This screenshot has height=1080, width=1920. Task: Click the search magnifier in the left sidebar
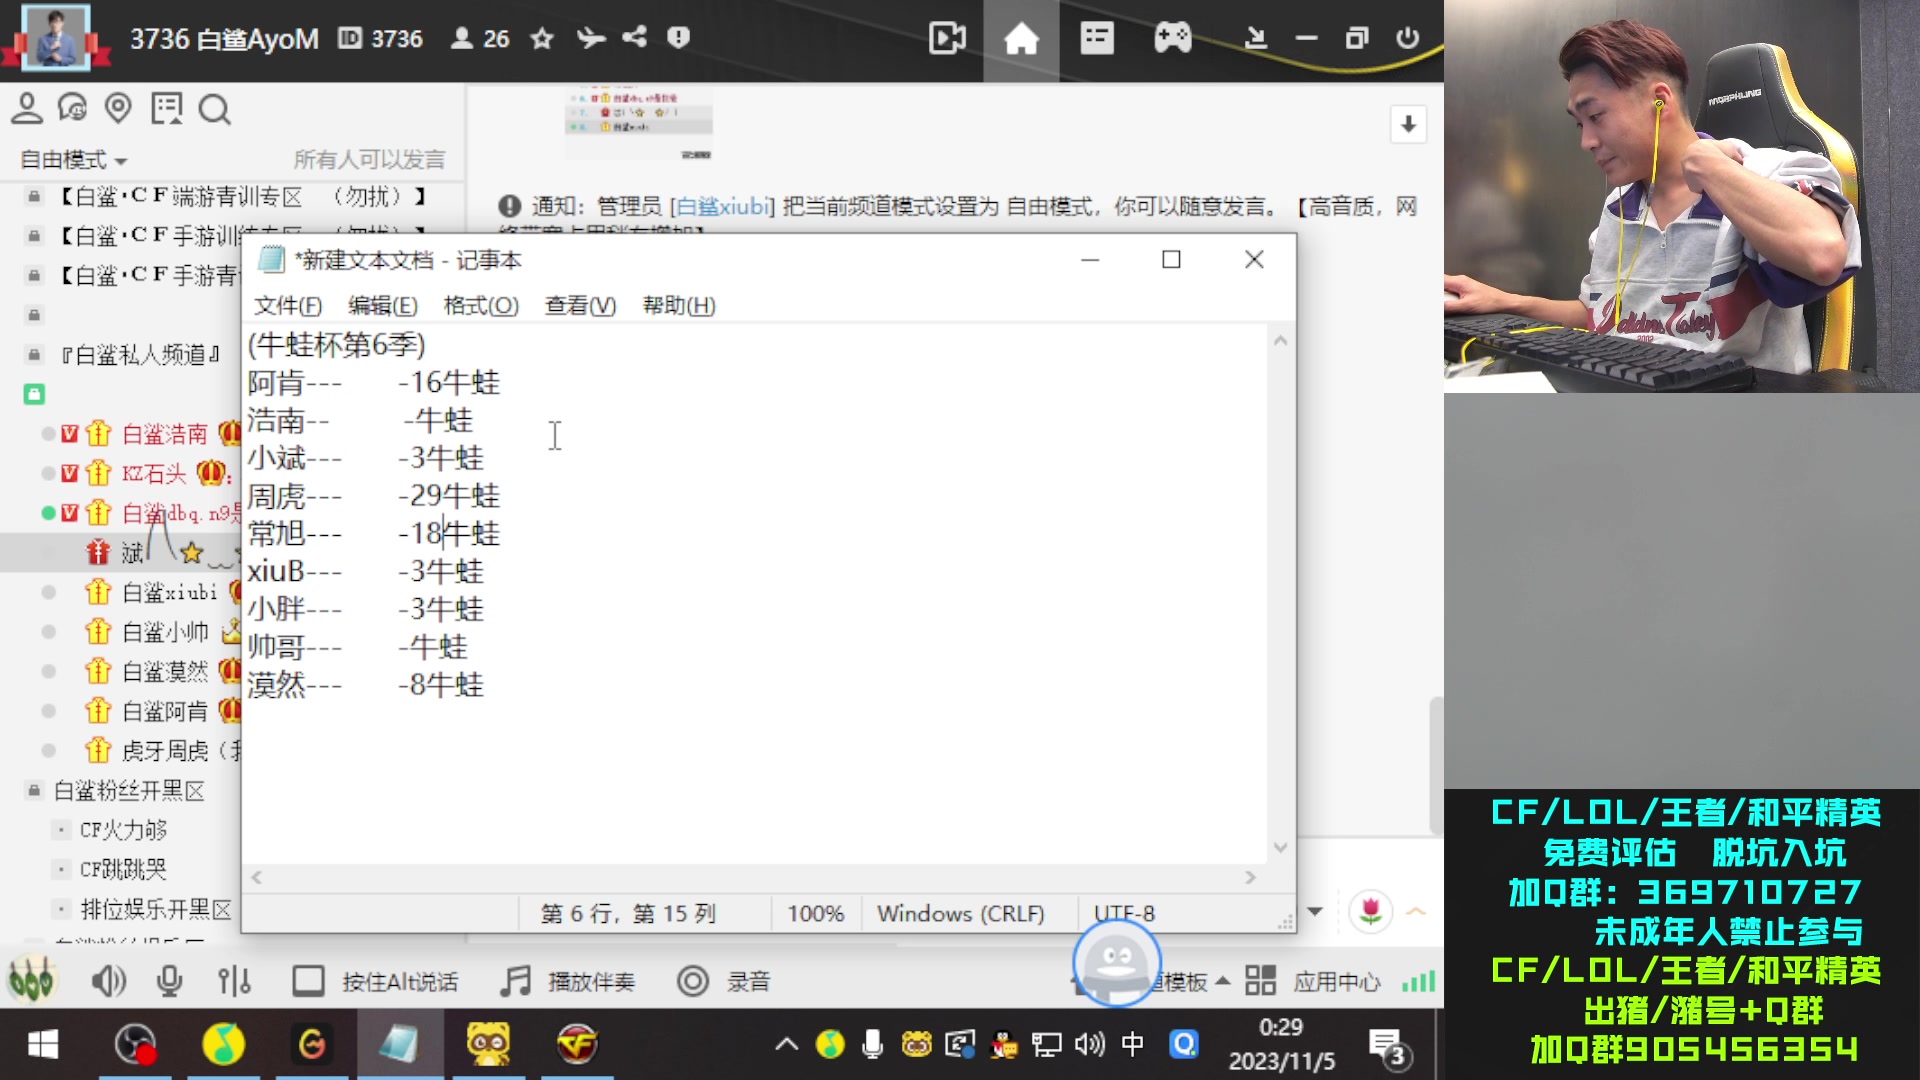pos(215,109)
